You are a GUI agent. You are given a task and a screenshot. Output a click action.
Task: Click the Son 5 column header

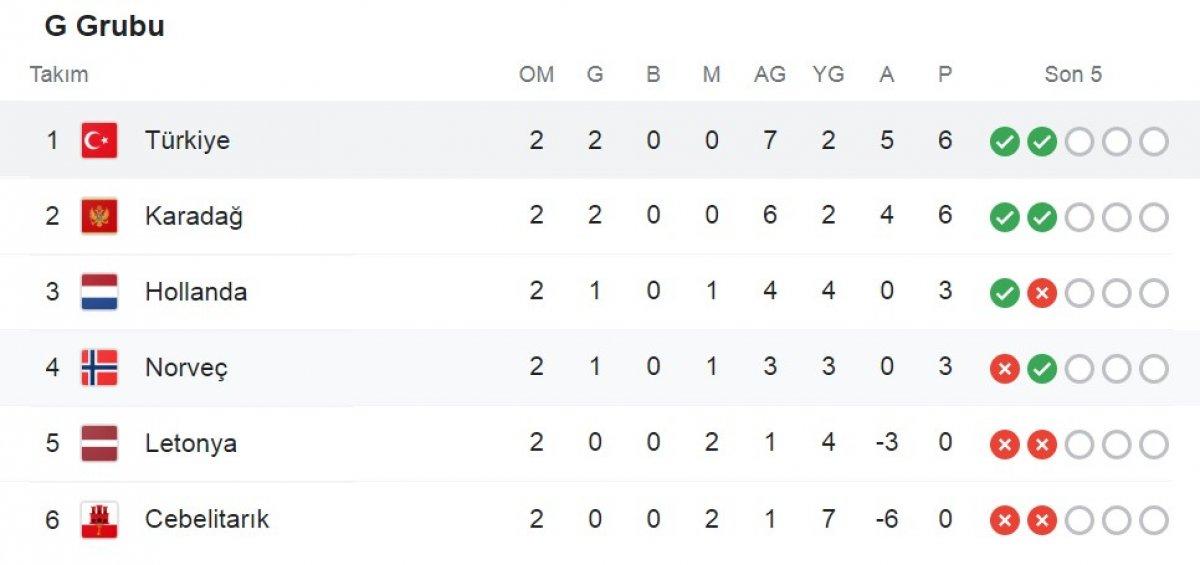(1073, 74)
